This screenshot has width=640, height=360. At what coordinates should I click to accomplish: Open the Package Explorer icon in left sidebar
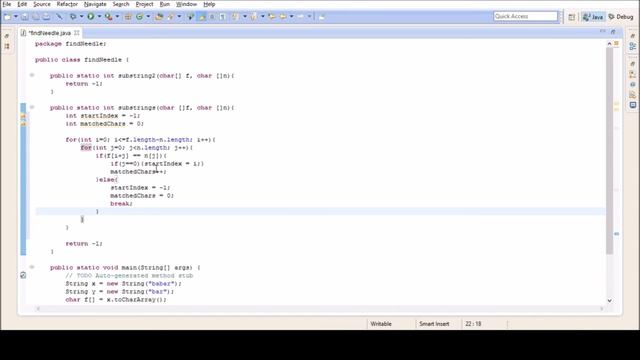(7, 46)
